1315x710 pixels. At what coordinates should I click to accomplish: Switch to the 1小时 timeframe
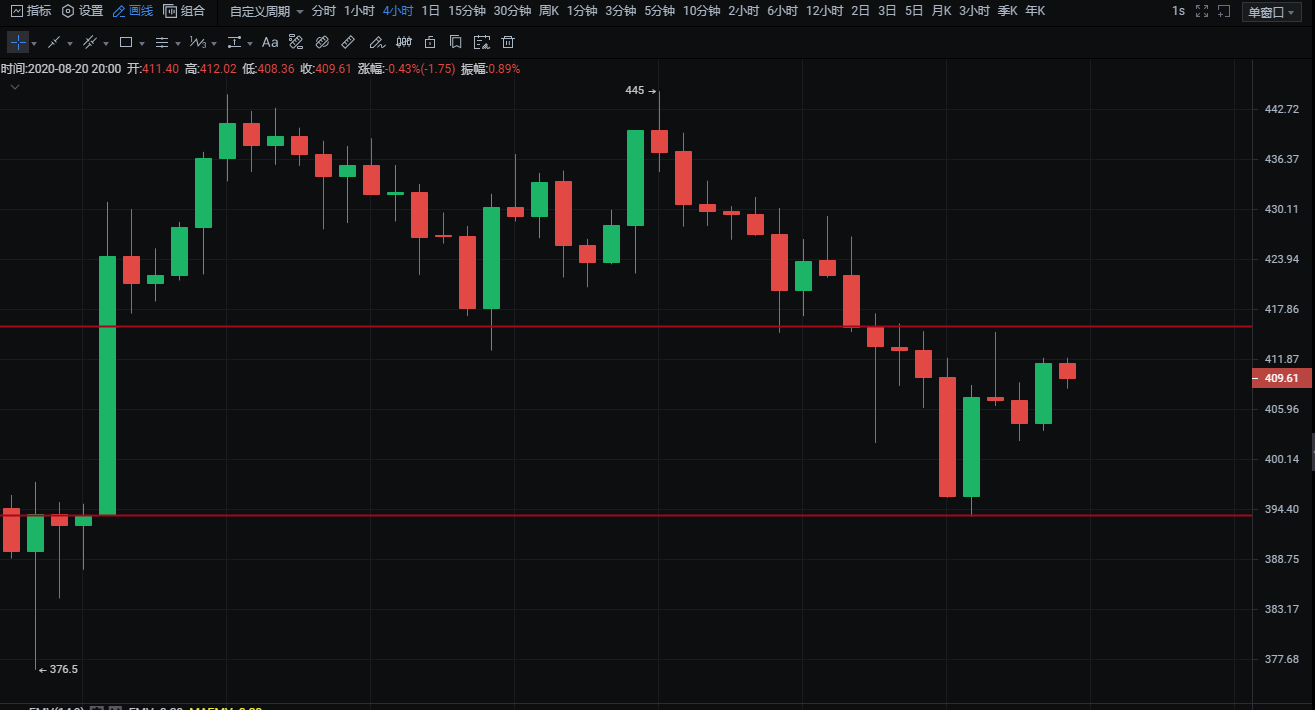click(359, 11)
